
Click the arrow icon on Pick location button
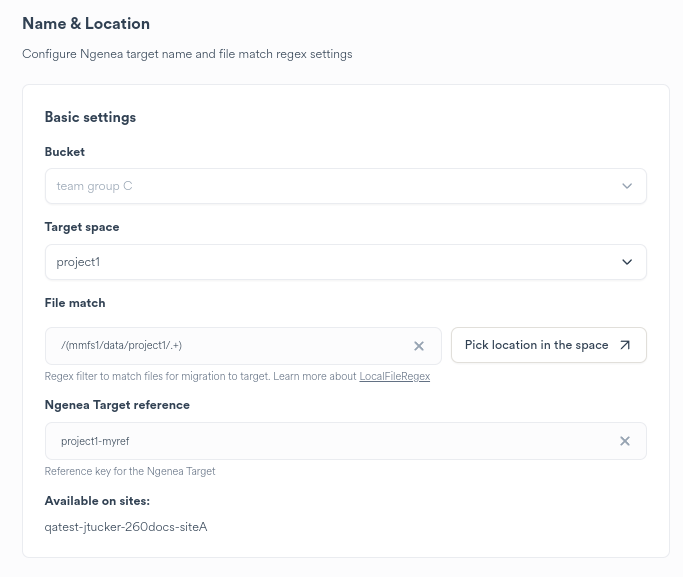pos(625,345)
